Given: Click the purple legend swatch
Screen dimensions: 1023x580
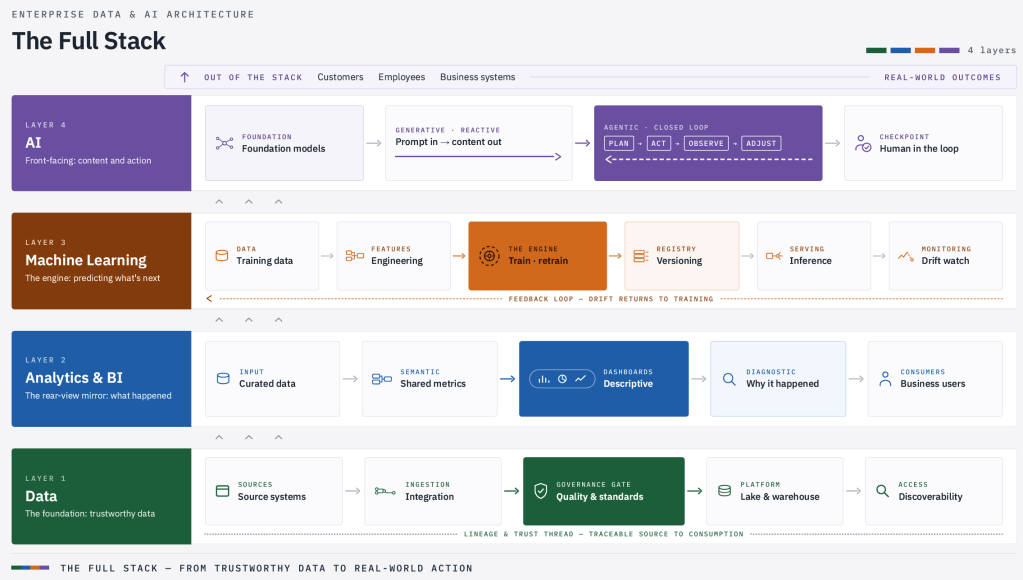Looking at the screenshot, I should coord(949,50).
